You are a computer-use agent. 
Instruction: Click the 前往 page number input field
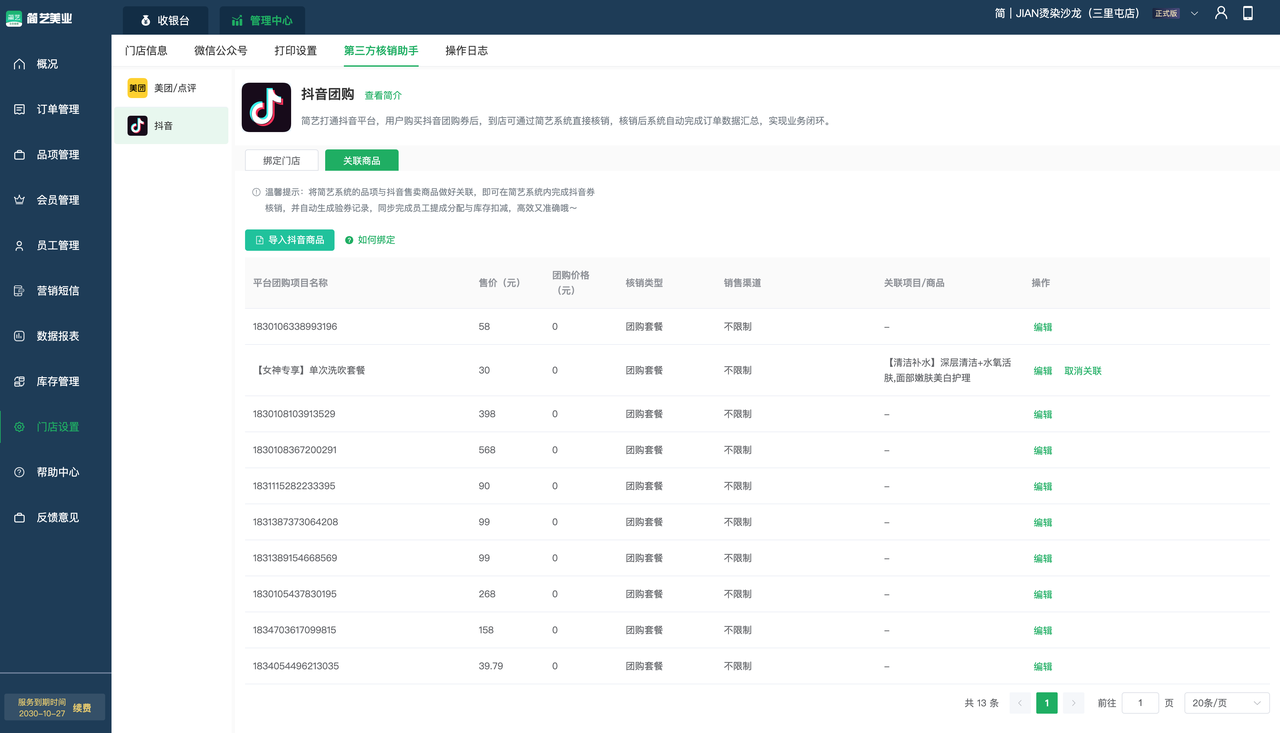coord(1139,703)
